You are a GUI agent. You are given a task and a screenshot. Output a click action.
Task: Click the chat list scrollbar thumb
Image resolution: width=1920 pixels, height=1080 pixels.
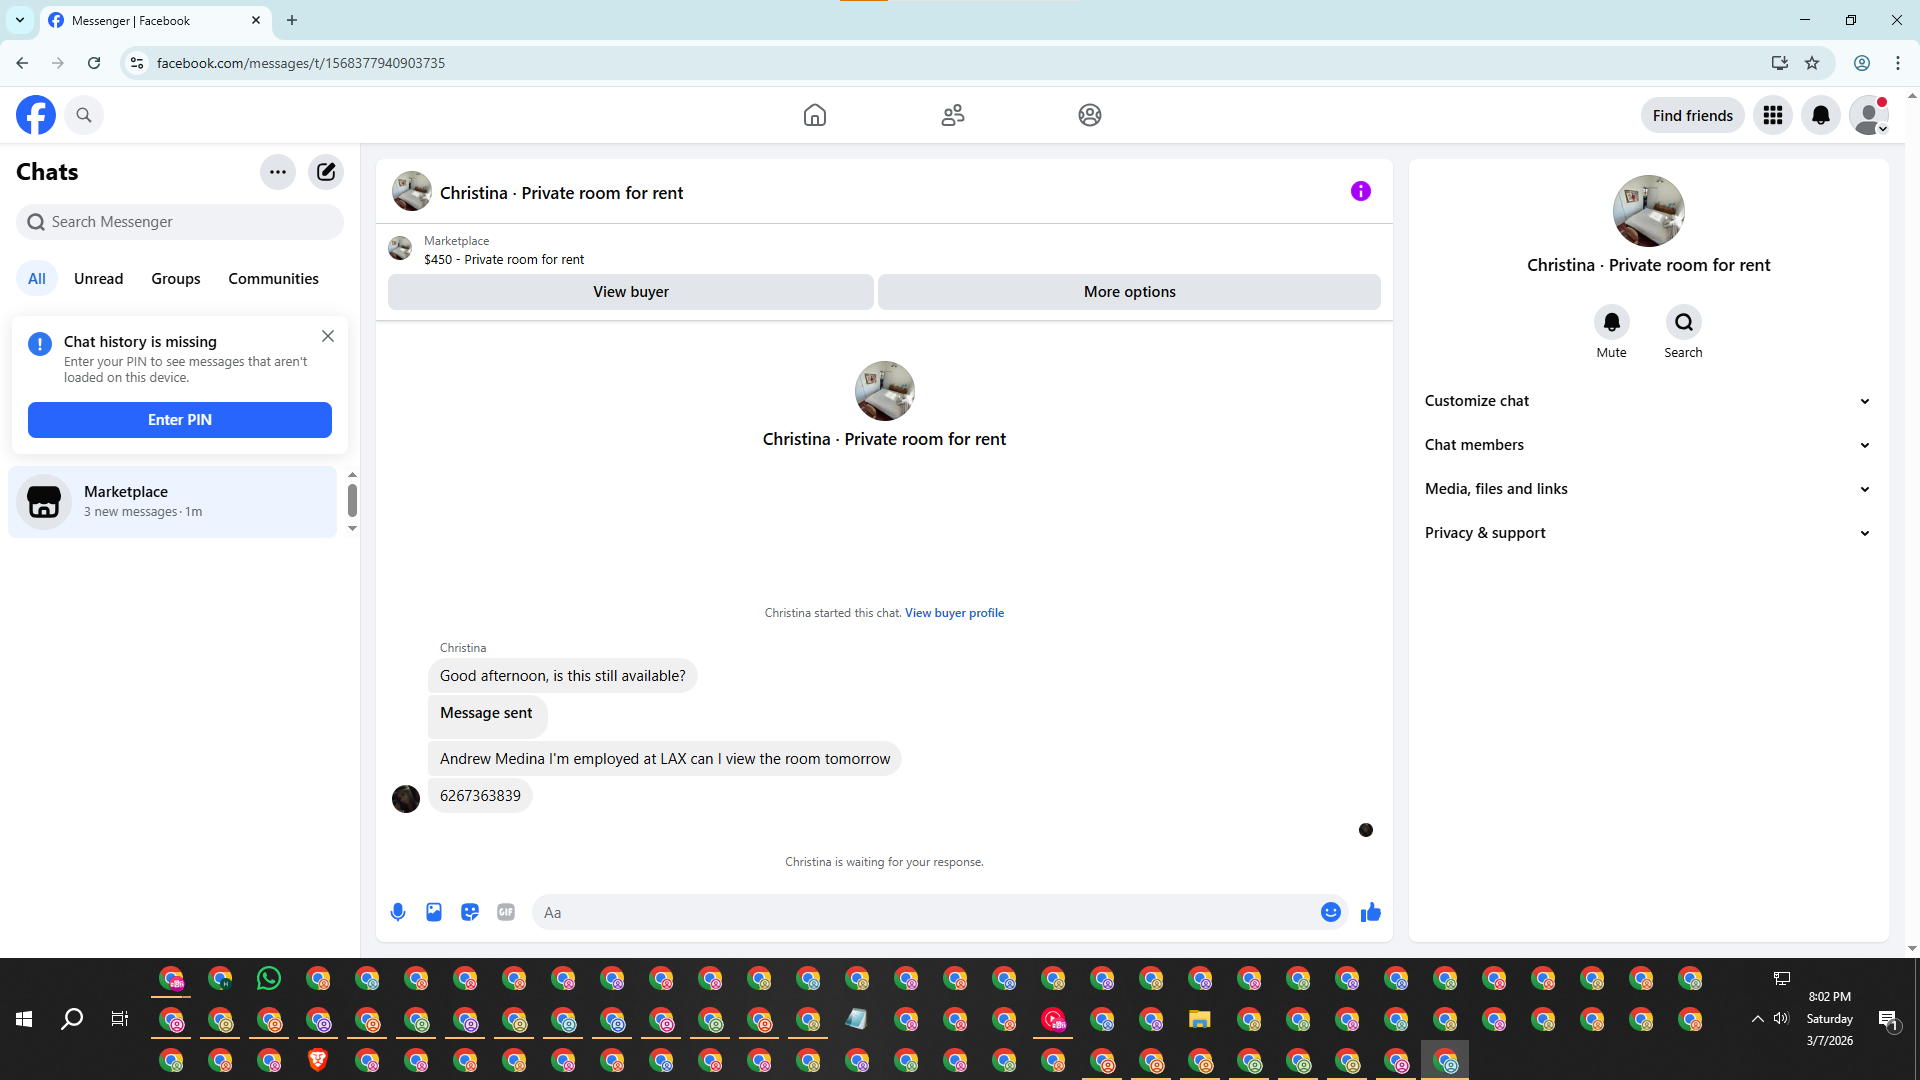tap(352, 500)
